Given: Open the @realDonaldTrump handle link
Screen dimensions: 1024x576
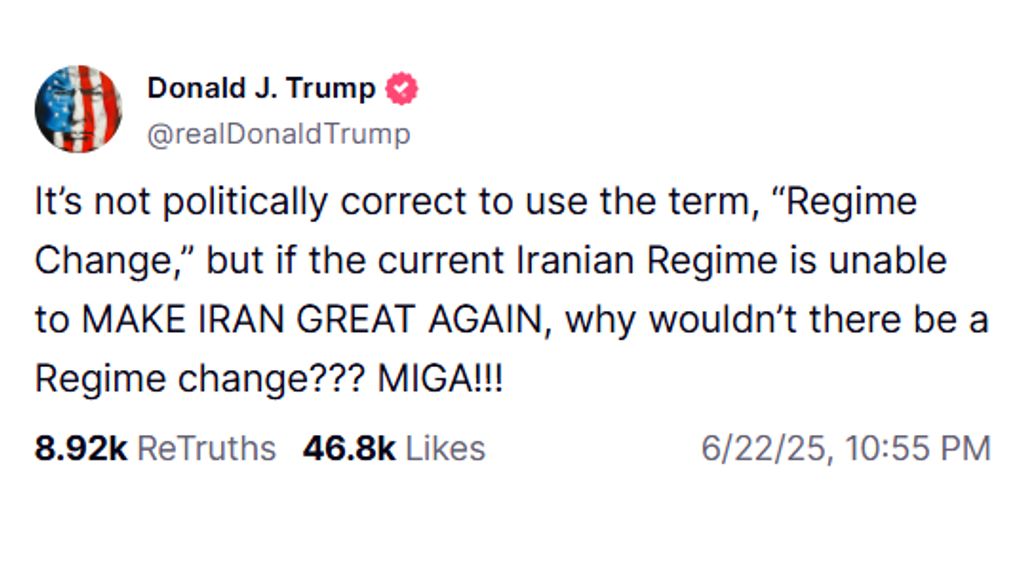Looking at the screenshot, I should tap(278, 134).
